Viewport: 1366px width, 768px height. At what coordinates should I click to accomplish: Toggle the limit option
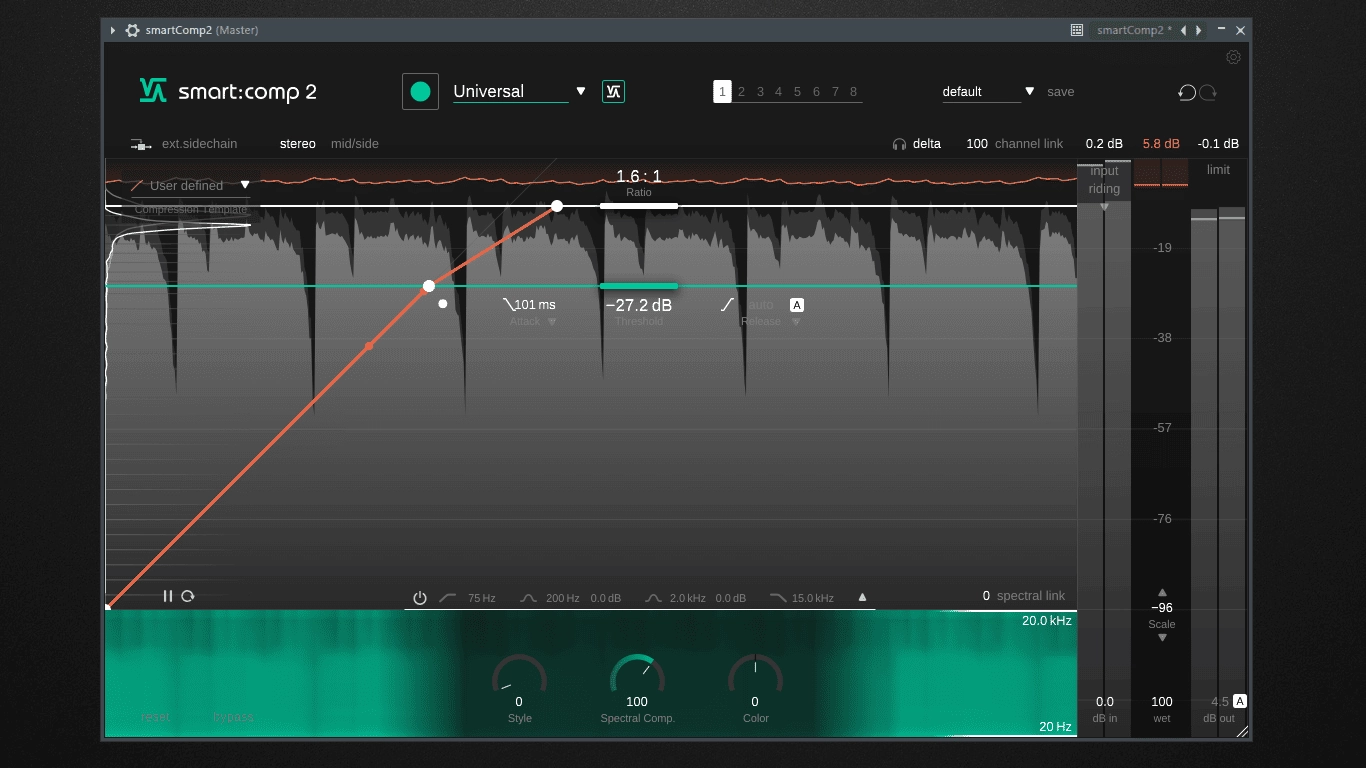(x=1218, y=170)
